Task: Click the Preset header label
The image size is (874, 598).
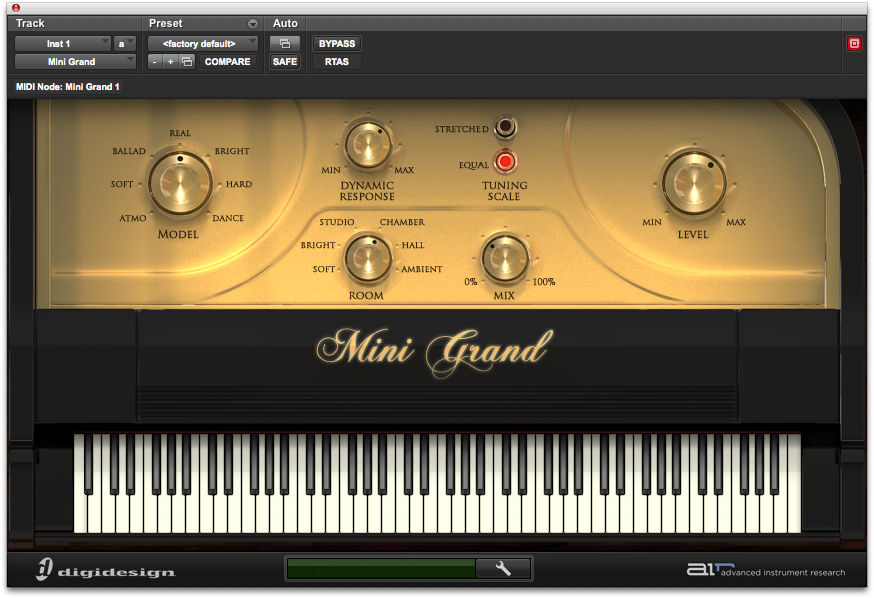Action: pos(166,23)
